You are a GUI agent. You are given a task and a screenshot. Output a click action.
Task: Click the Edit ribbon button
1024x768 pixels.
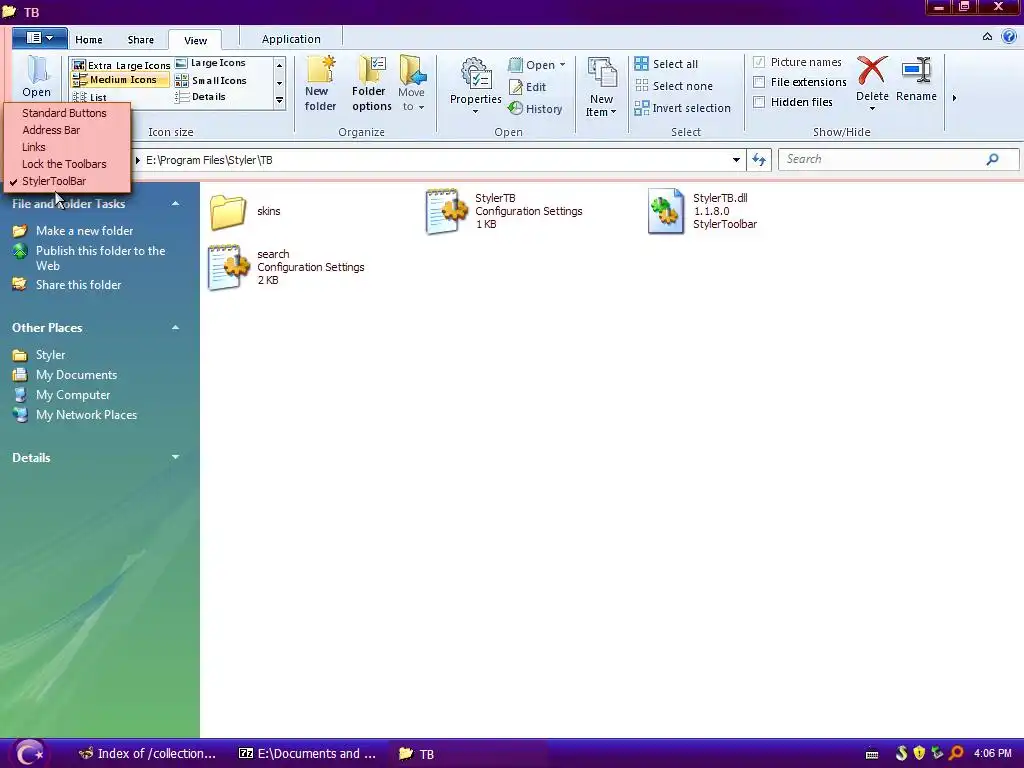tap(528, 87)
